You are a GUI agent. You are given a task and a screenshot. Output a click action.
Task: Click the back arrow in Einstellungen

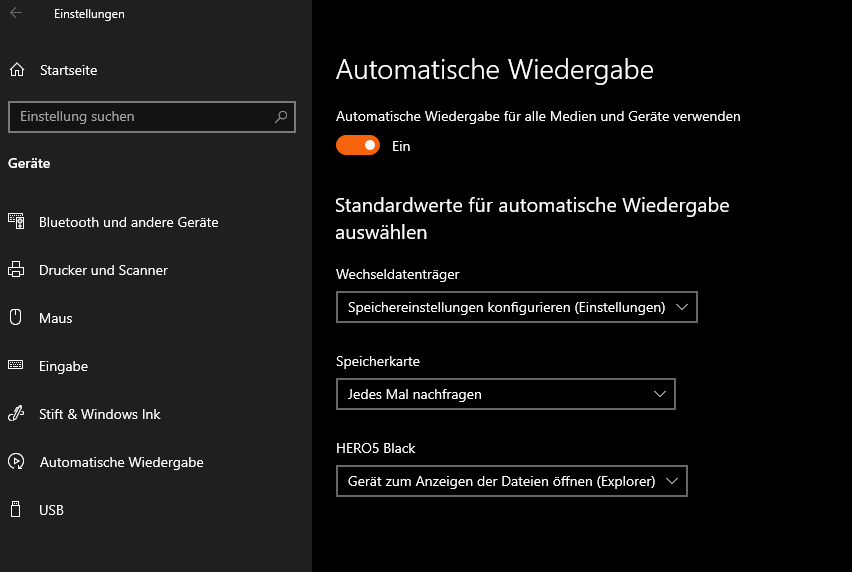[x=16, y=13]
